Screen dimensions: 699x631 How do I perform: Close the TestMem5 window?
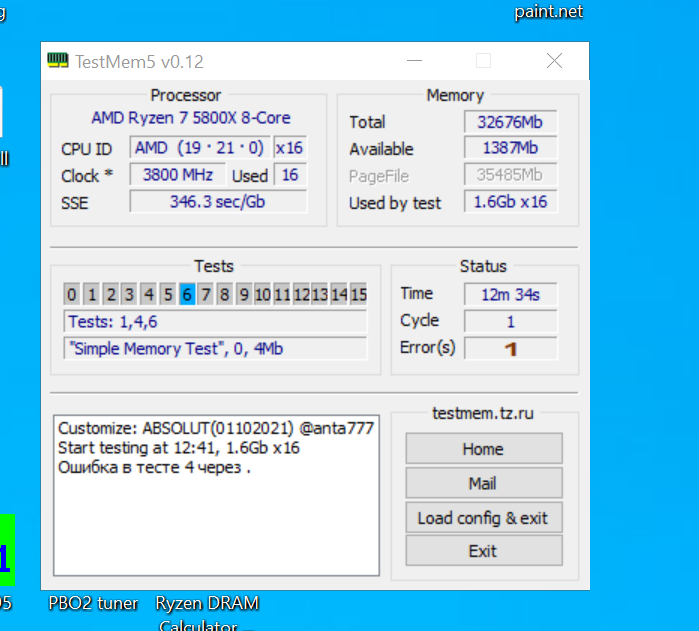coord(554,61)
